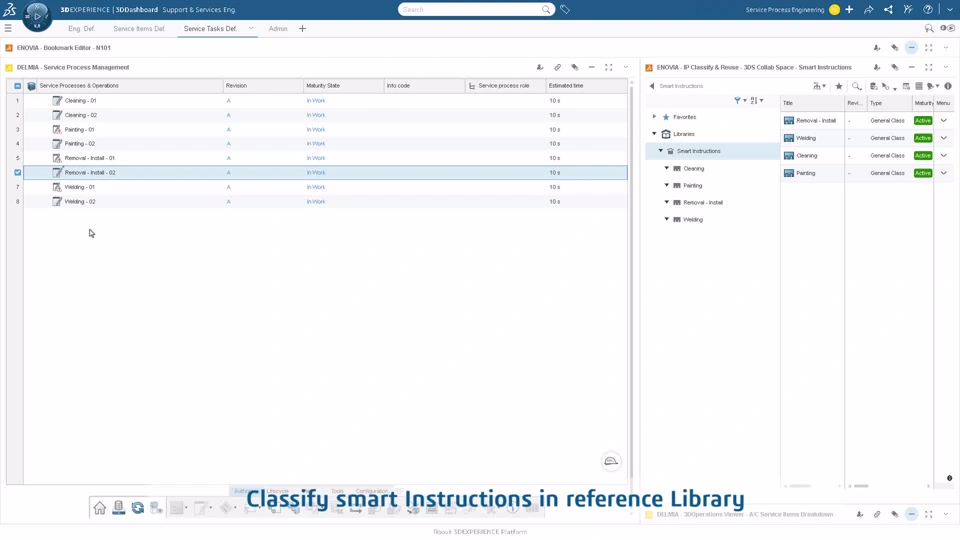Switch to the Eng. Def. tab
Viewport: 960px width, 540px height.
(x=81, y=29)
